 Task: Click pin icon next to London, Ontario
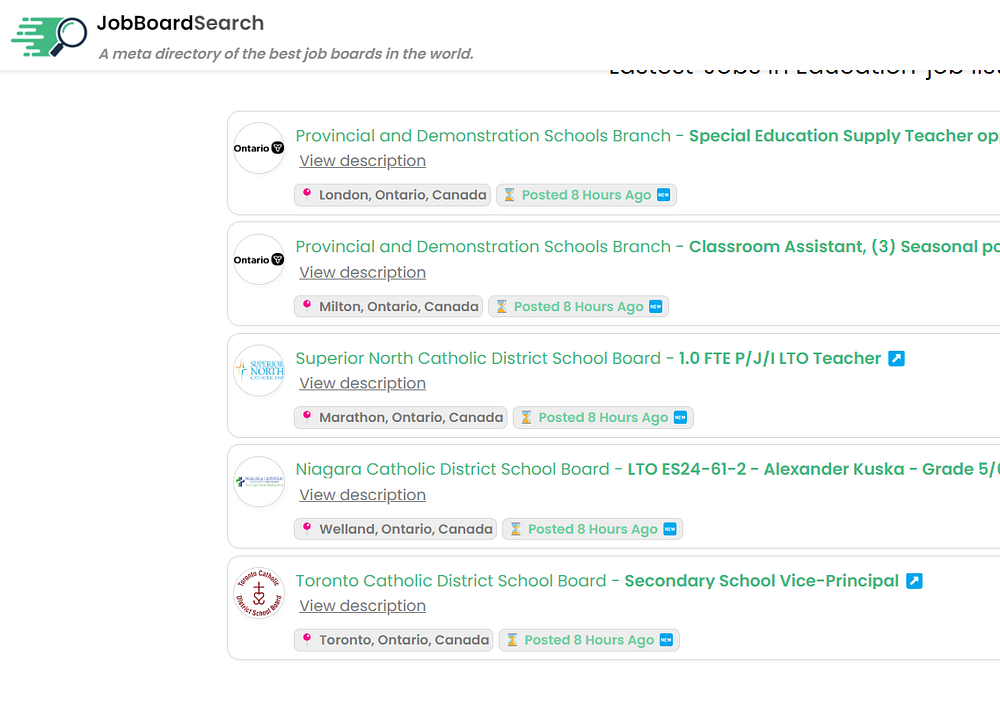coord(307,194)
